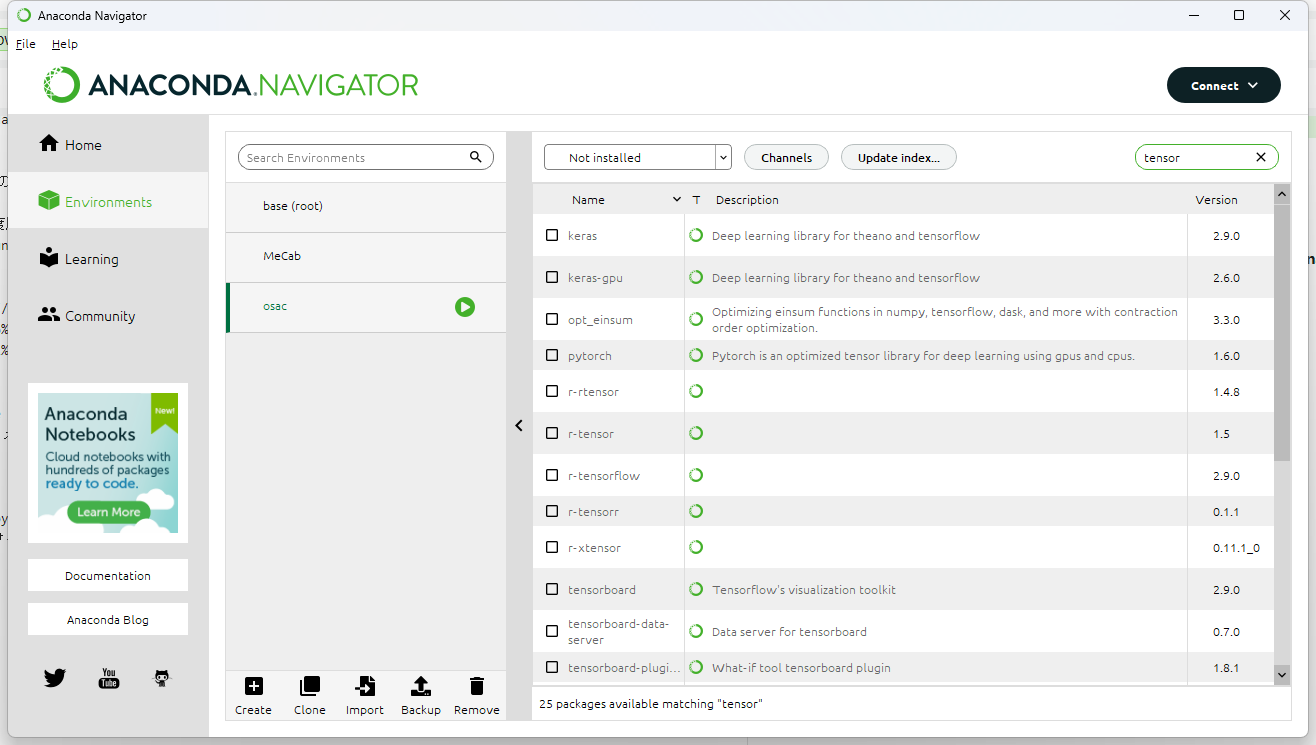
Task: Check the pytorch package checkbox
Action: pyautogui.click(x=552, y=355)
